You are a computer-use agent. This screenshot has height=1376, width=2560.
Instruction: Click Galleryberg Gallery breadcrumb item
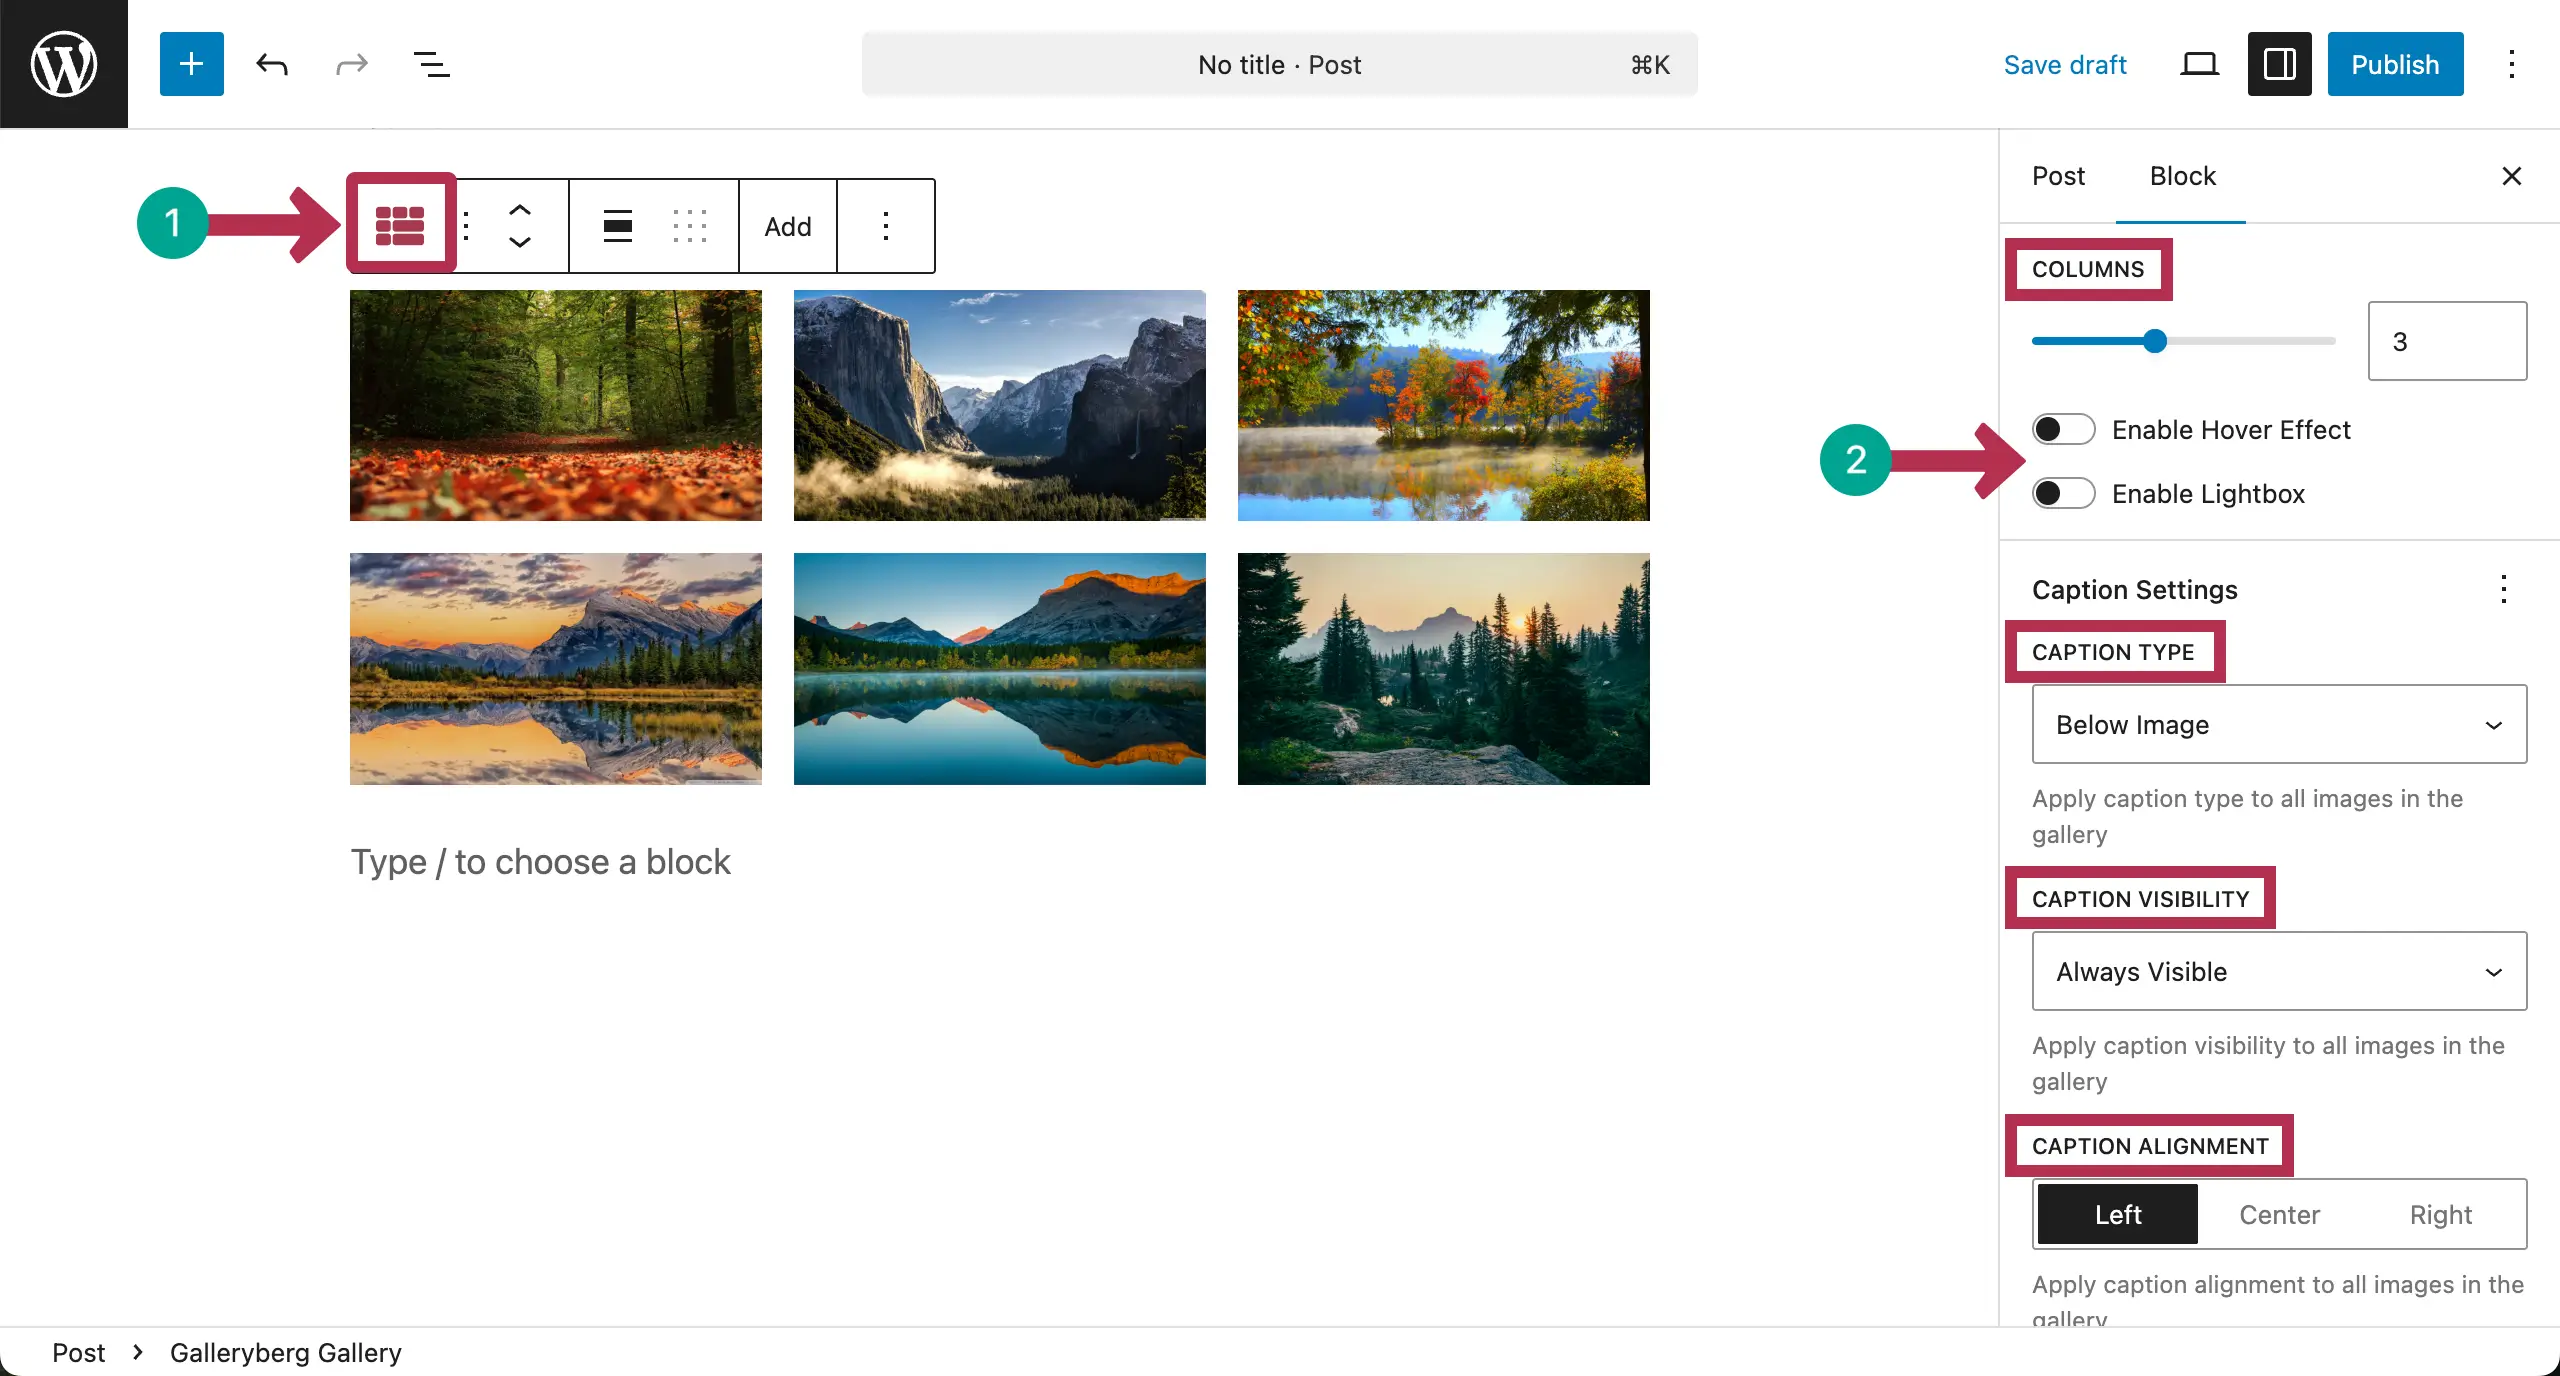click(285, 1353)
